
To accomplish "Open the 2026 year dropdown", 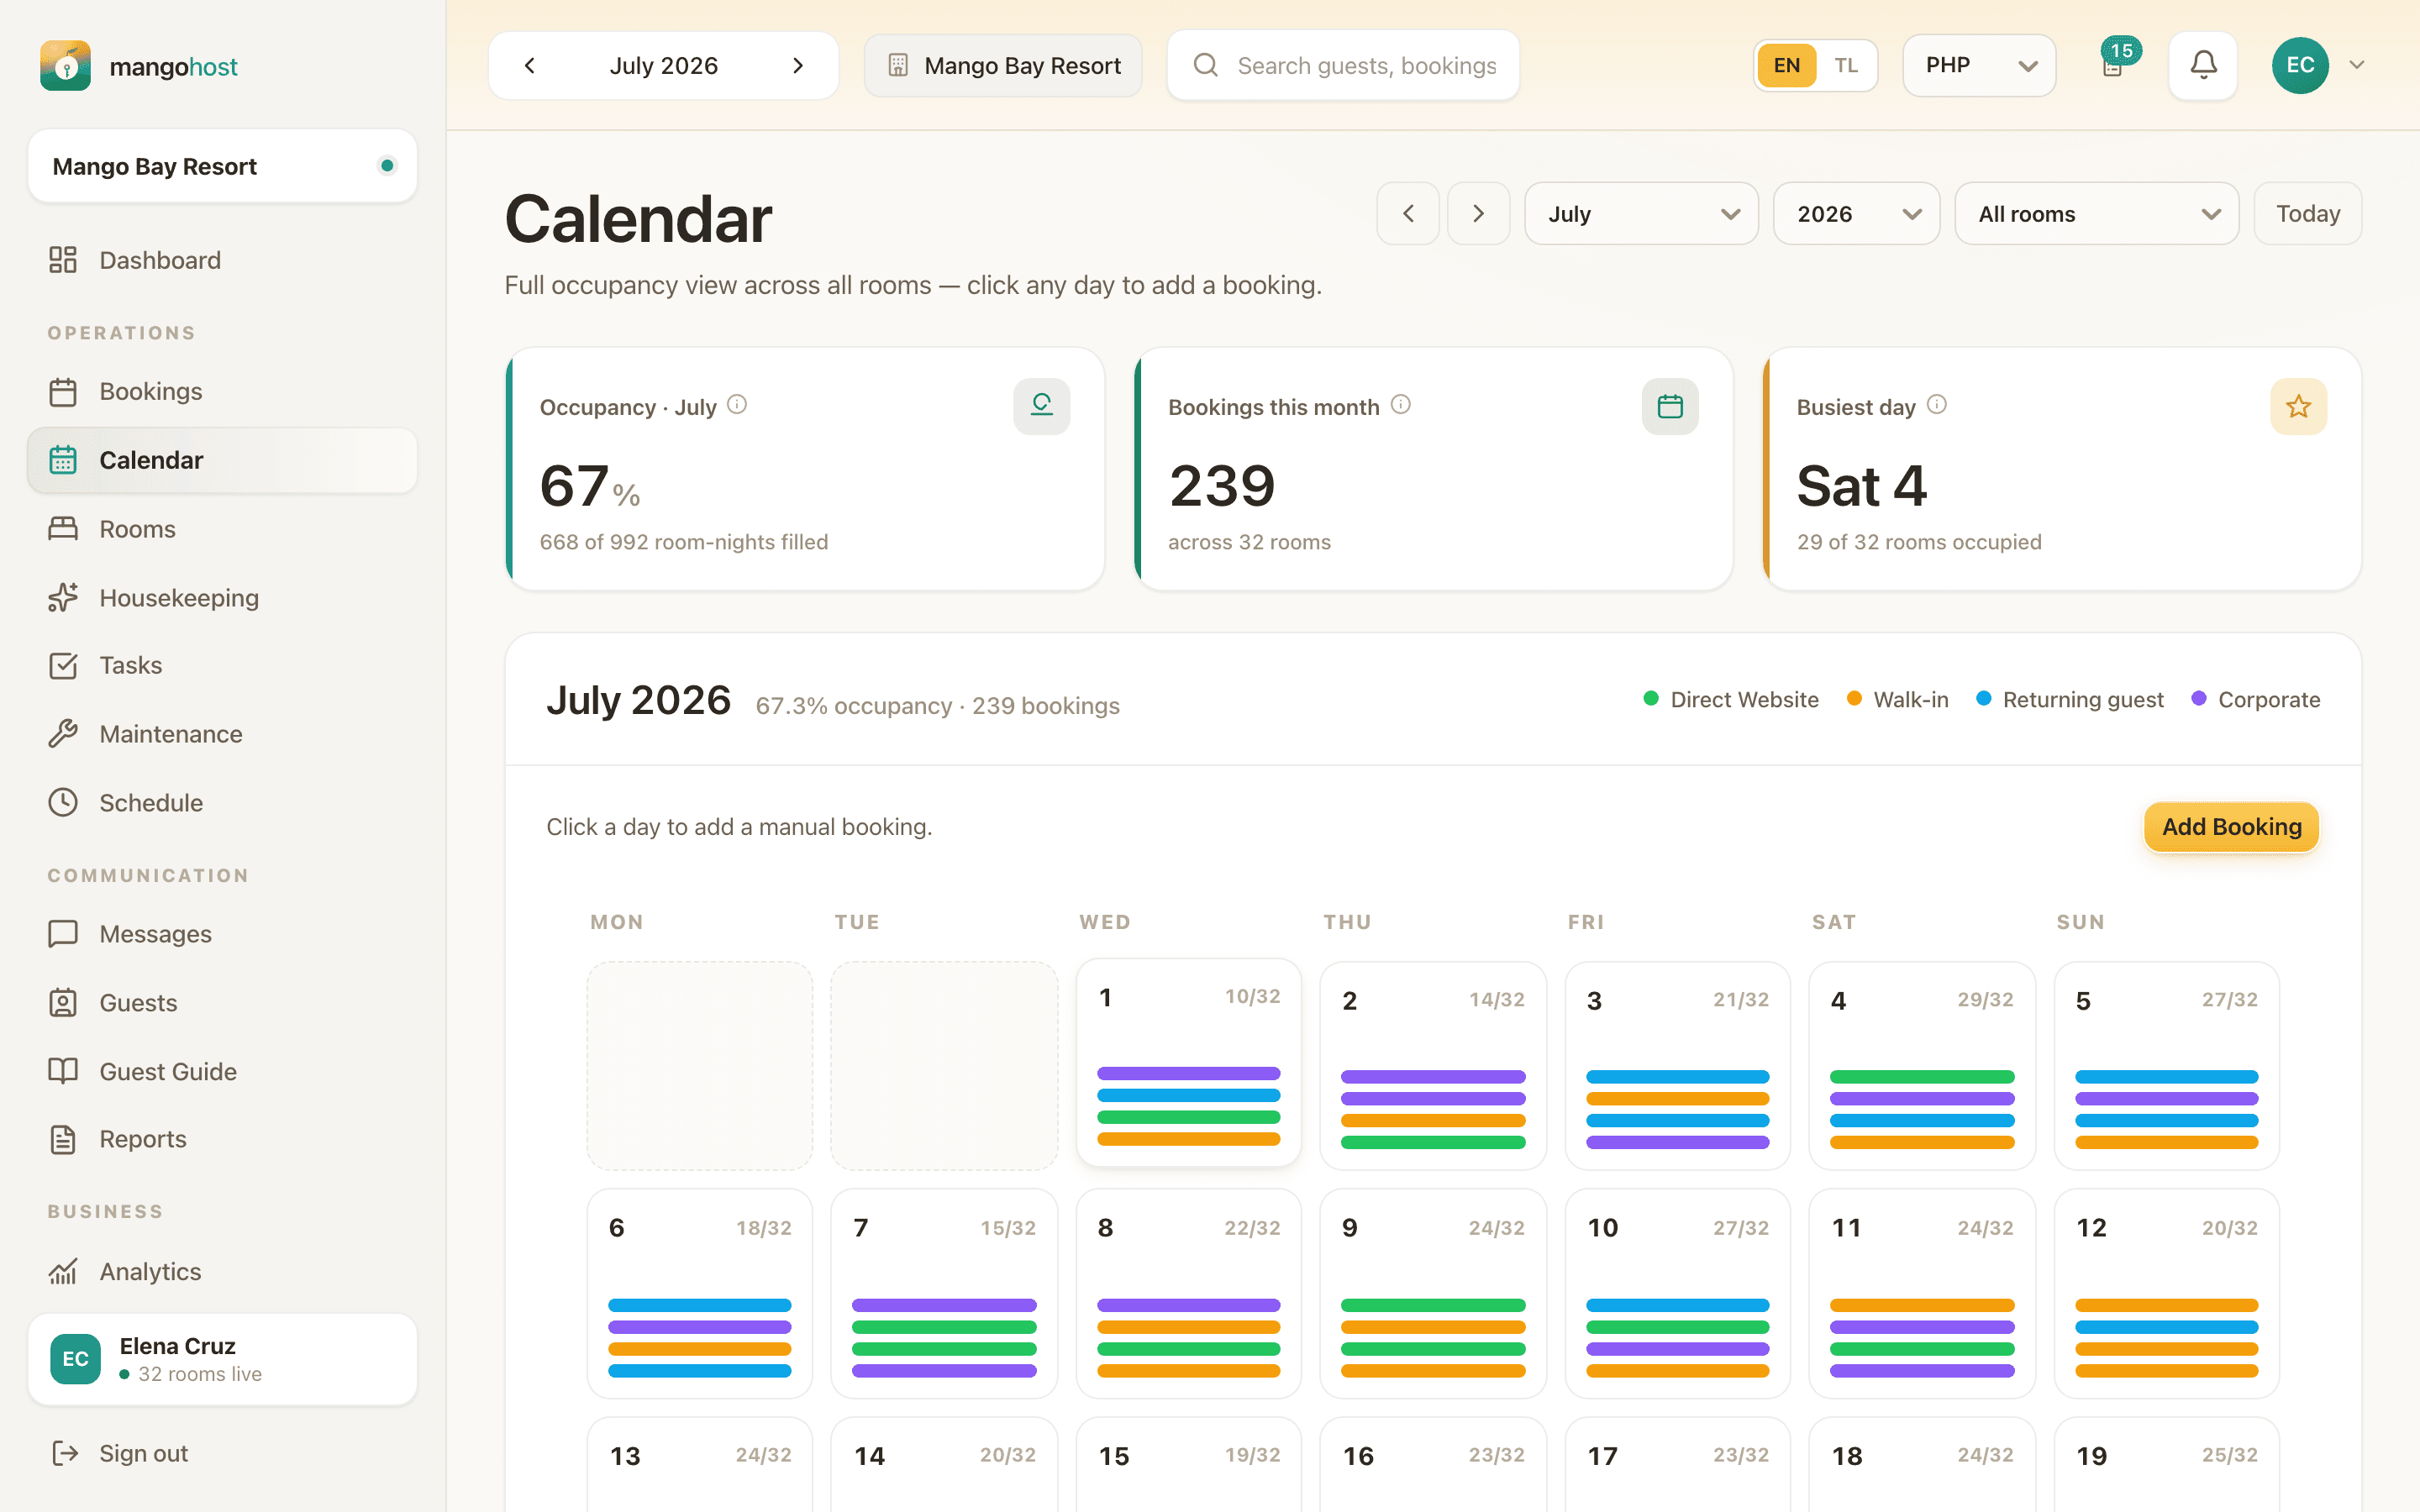I will [x=1856, y=214].
